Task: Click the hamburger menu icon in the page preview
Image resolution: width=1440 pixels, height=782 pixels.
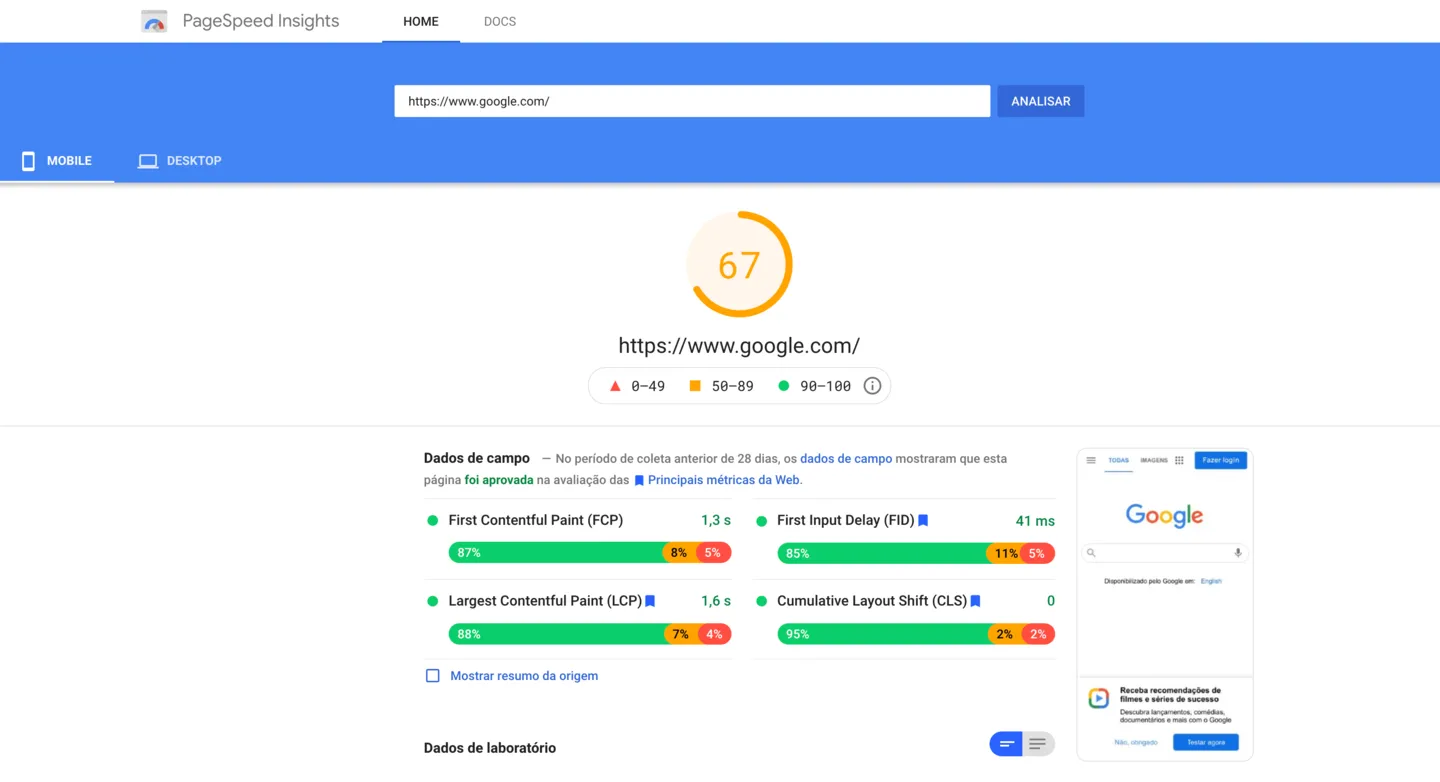Action: [1091, 461]
